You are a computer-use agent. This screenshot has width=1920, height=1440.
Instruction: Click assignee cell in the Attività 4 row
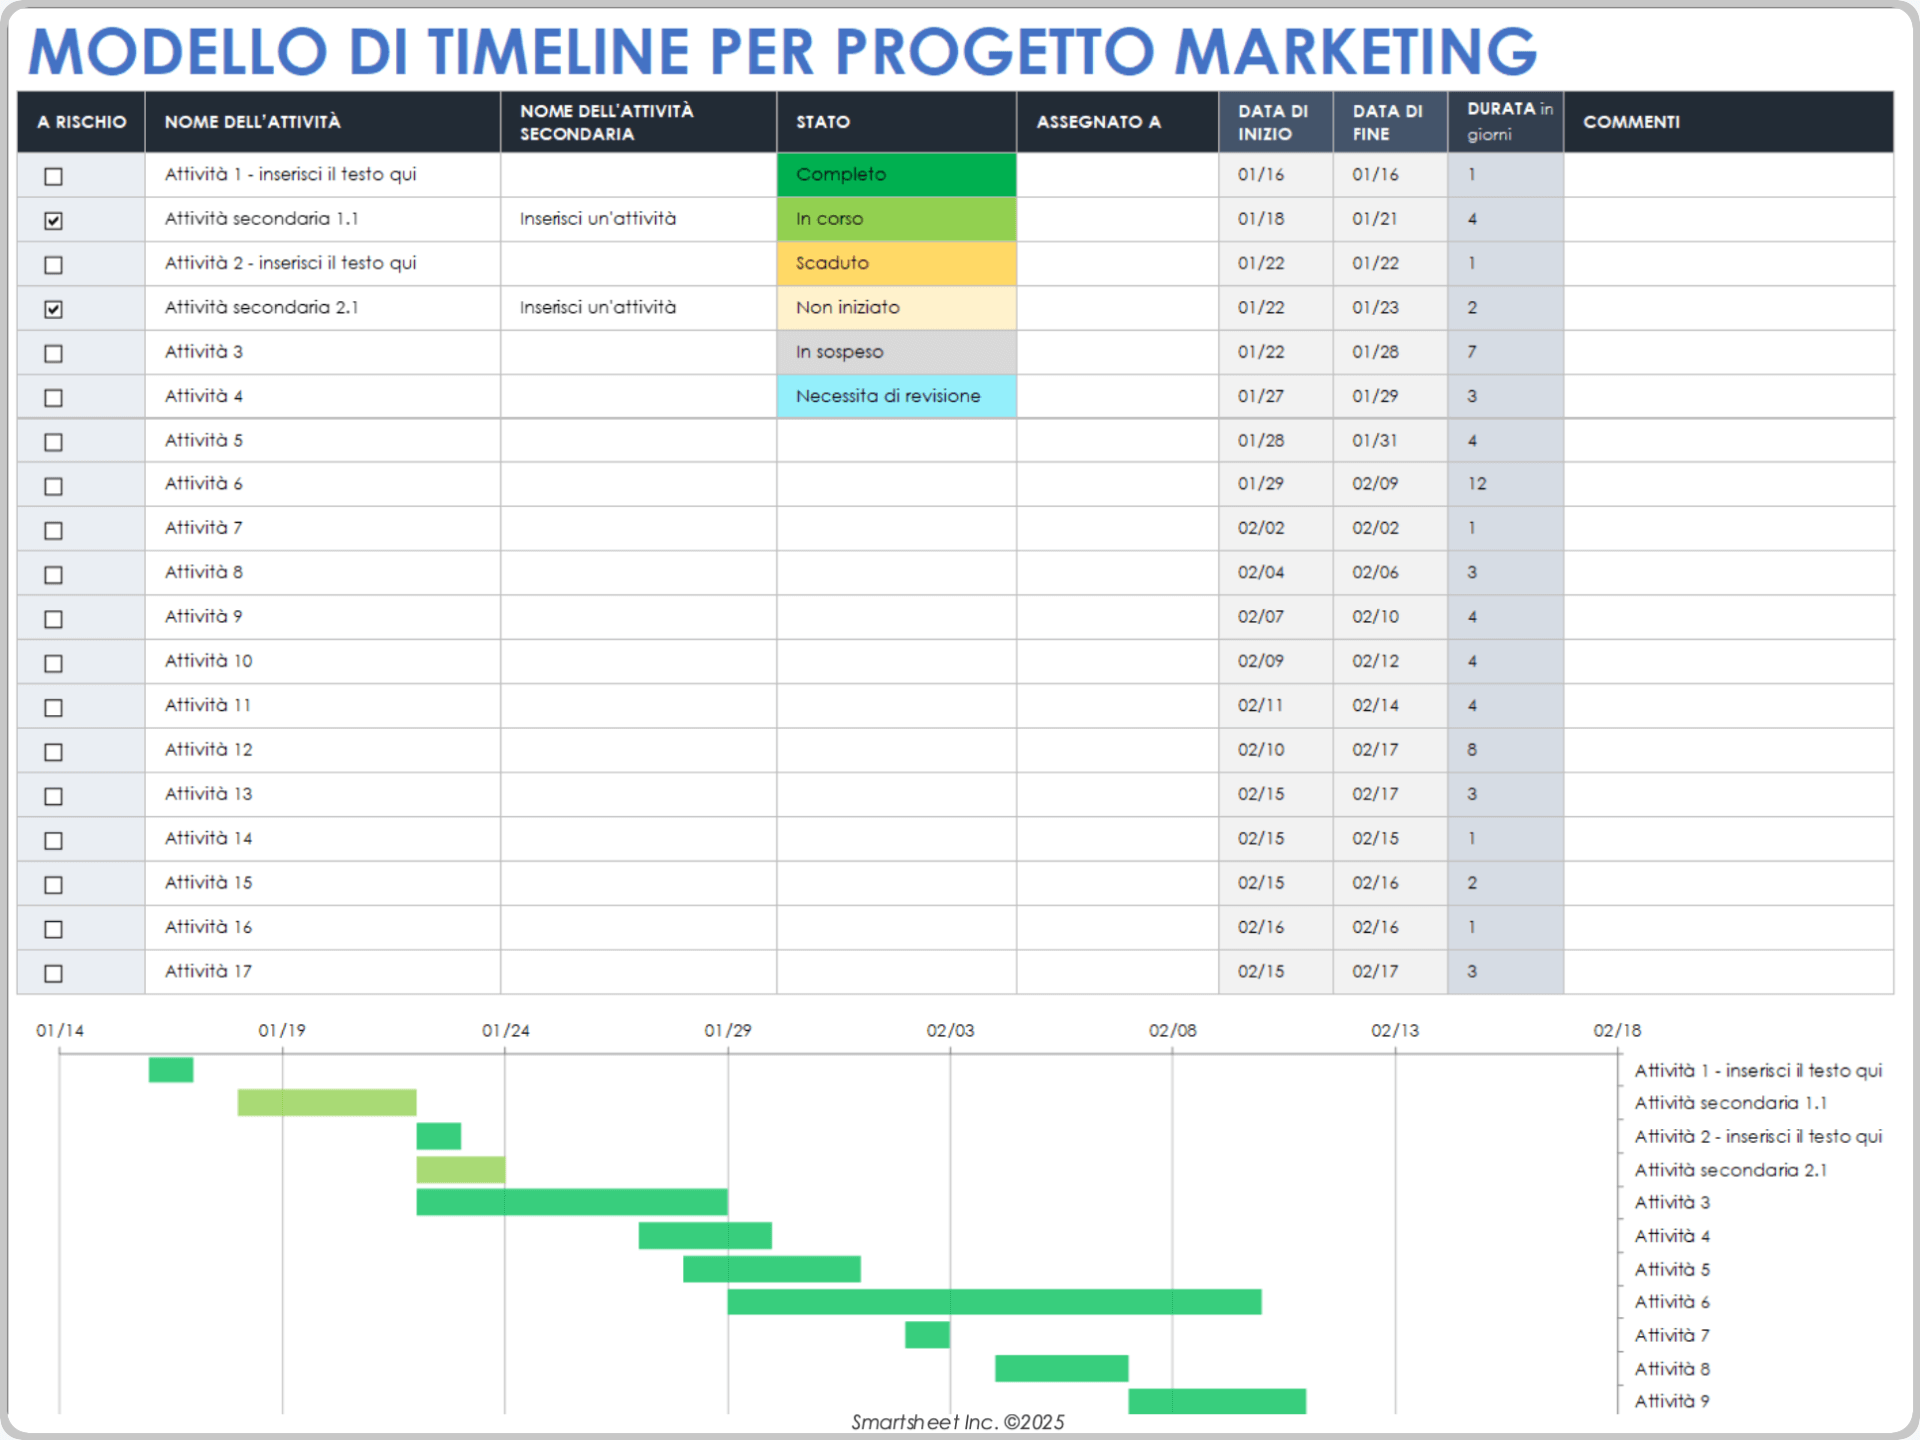click(1117, 396)
